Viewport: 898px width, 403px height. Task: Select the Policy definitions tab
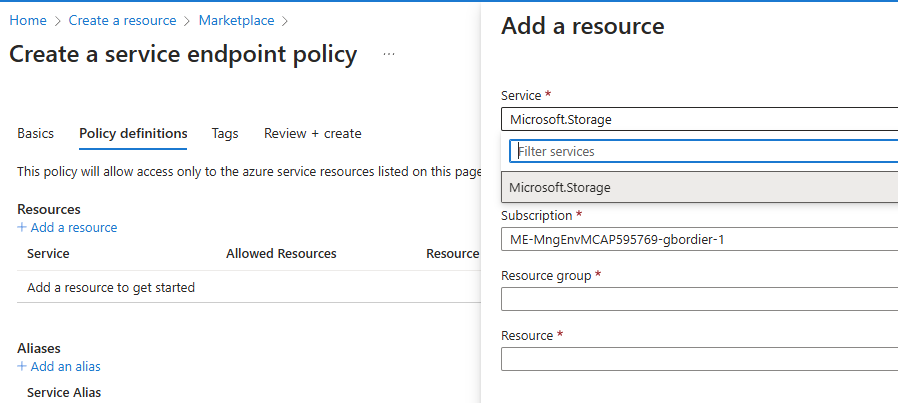click(x=133, y=133)
